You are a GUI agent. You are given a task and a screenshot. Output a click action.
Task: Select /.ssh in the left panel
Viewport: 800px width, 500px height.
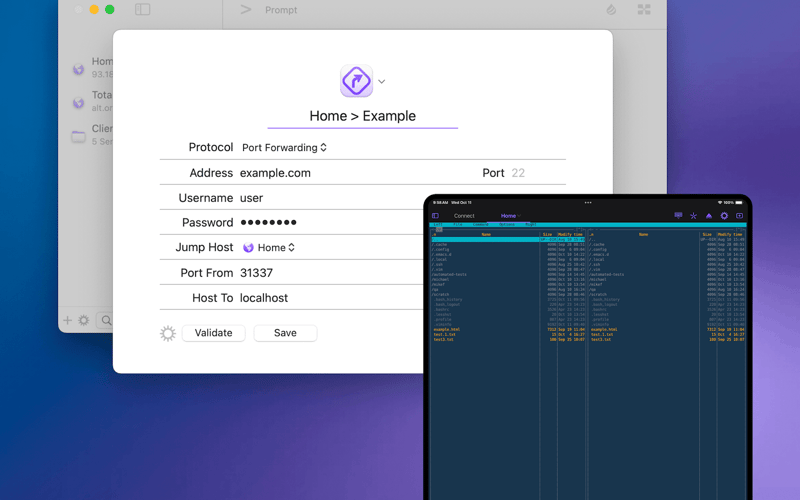(437, 264)
